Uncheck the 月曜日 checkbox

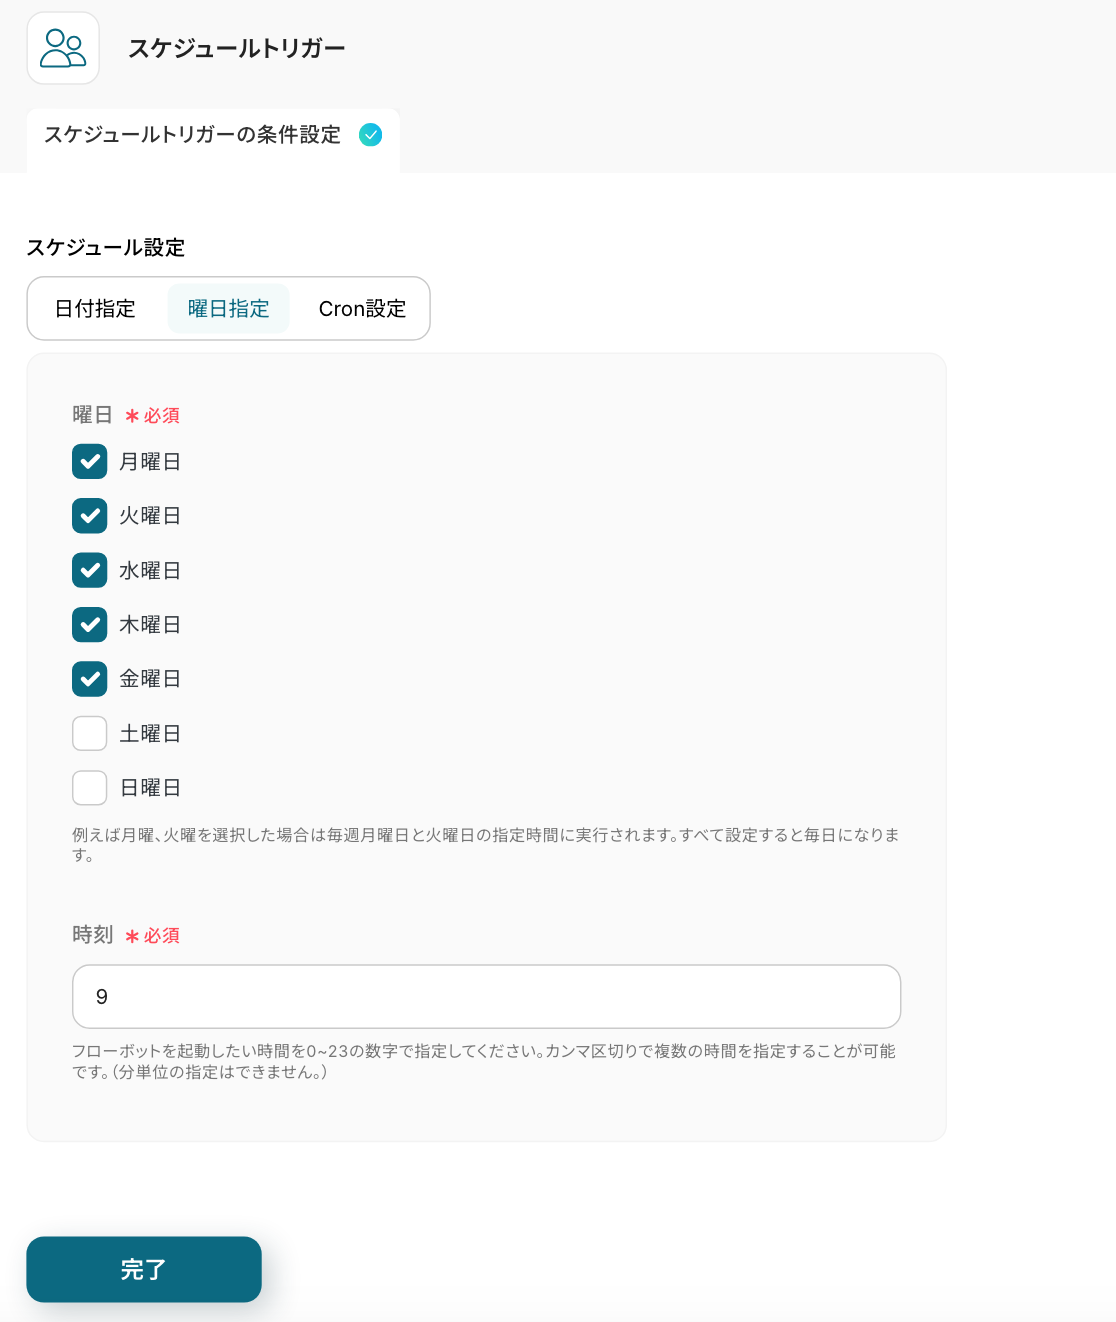[90, 462]
